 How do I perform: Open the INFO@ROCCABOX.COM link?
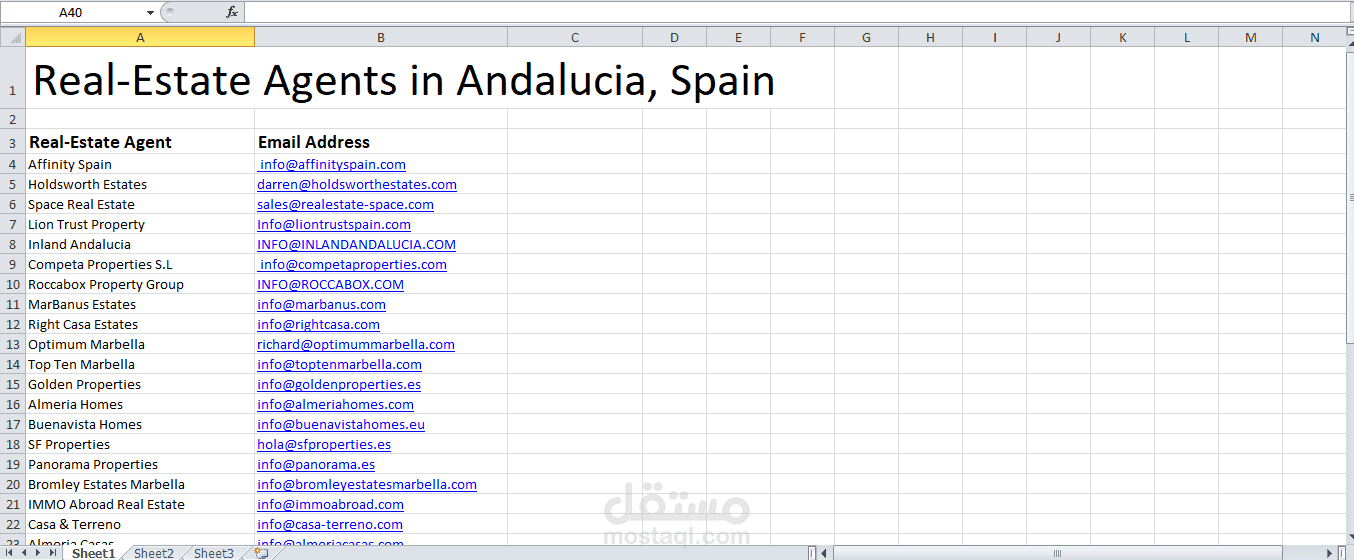330,284
